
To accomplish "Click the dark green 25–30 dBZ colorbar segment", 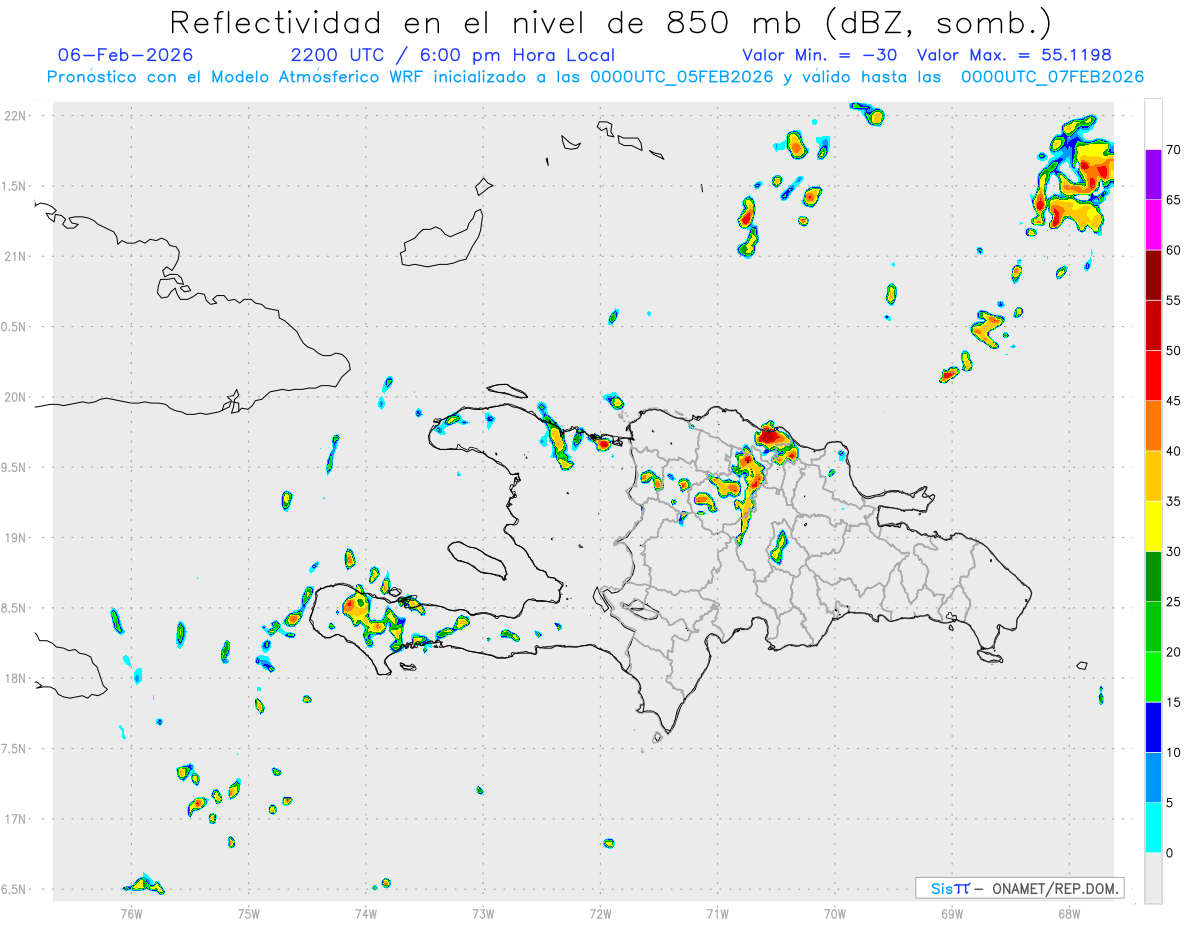I will click(x=1153, y=576).
